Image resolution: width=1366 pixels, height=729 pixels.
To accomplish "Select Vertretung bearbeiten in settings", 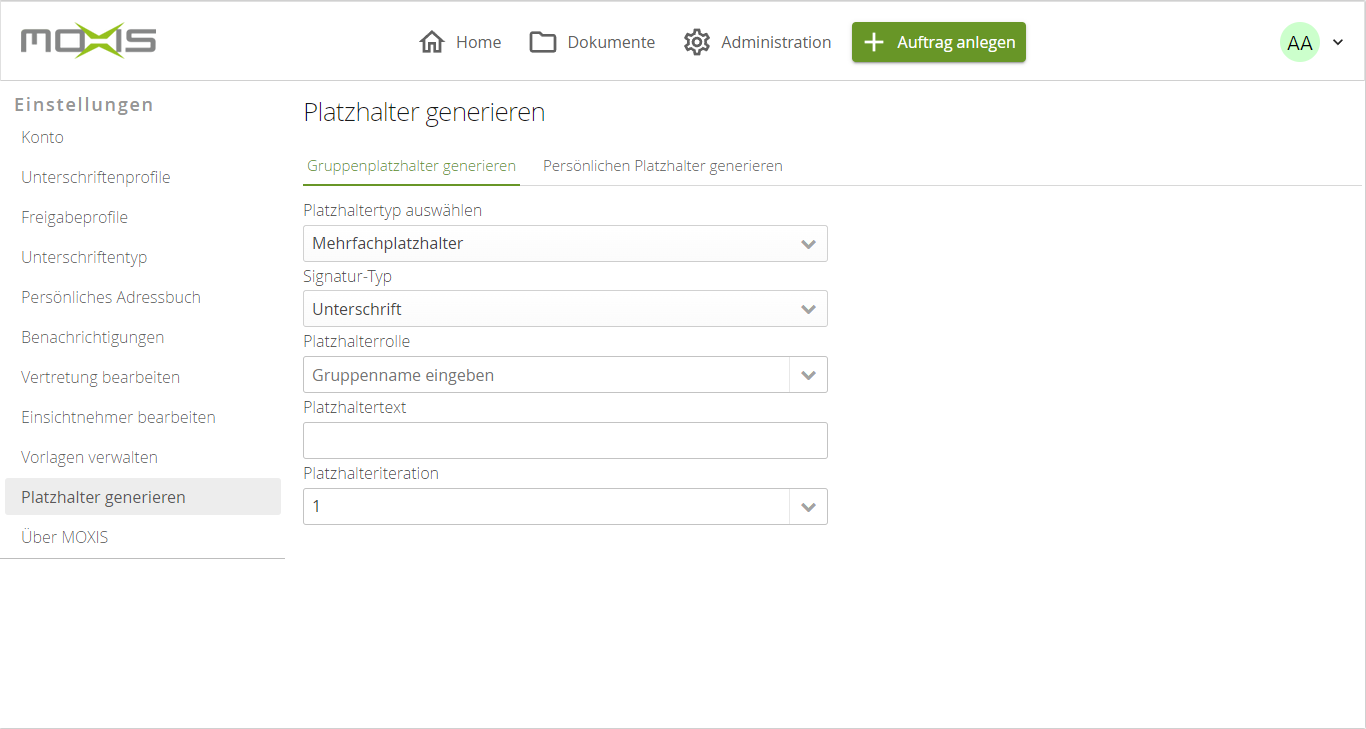I will pyautogui.click(x=100, y=377).
